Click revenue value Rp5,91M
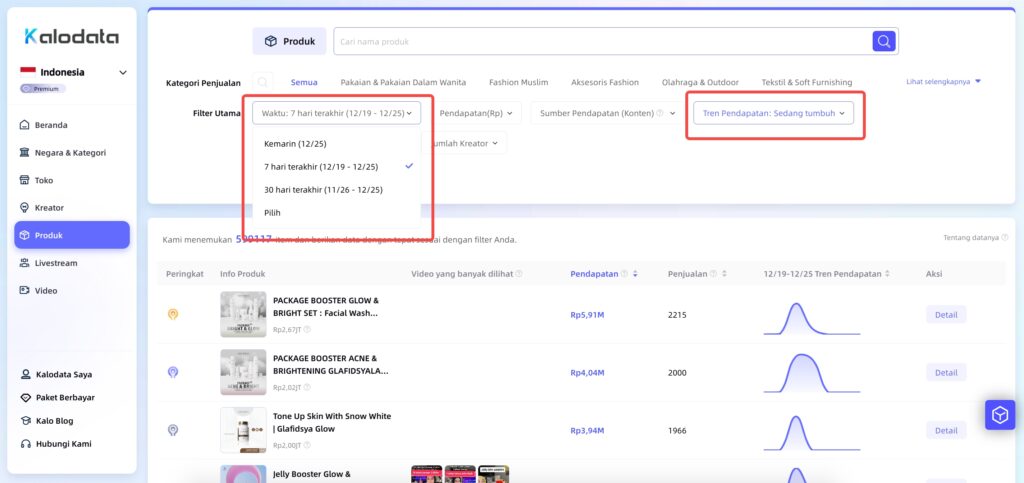1024x483 pixels. pos(587,315)
